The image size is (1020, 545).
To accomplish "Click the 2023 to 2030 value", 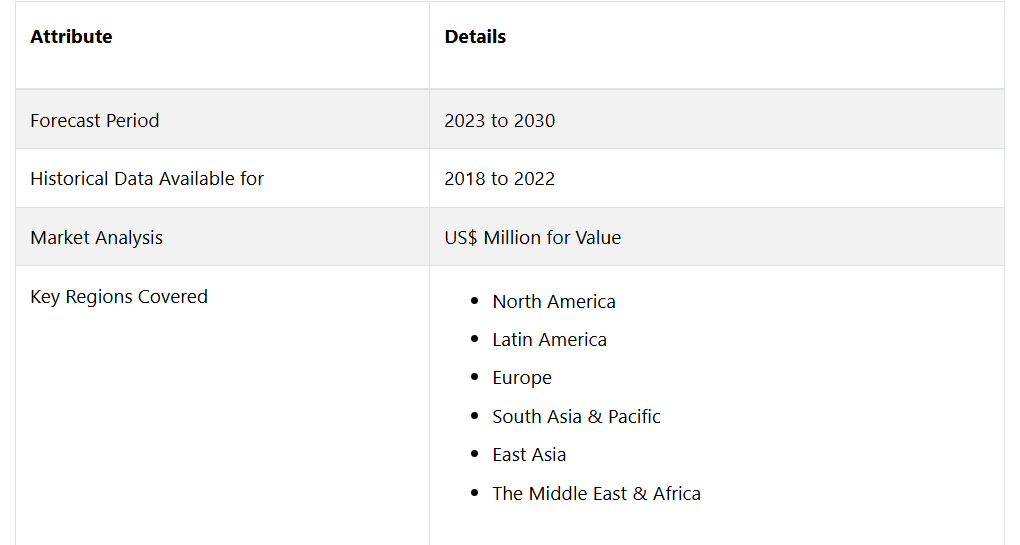I will coord(500,120).
